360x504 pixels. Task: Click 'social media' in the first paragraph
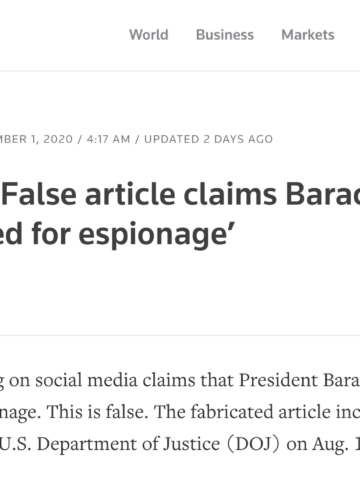(x=86, y=380)
